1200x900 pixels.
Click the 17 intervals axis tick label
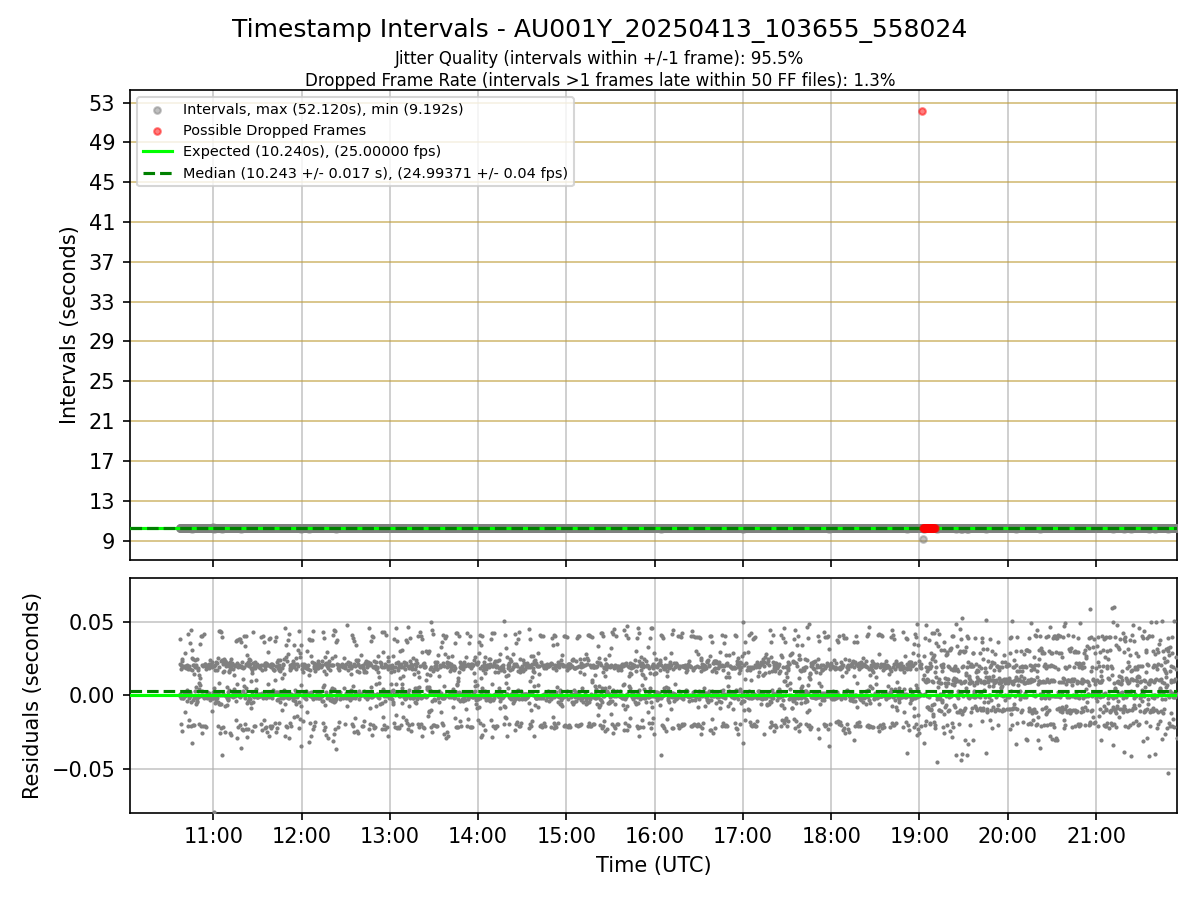104,462
